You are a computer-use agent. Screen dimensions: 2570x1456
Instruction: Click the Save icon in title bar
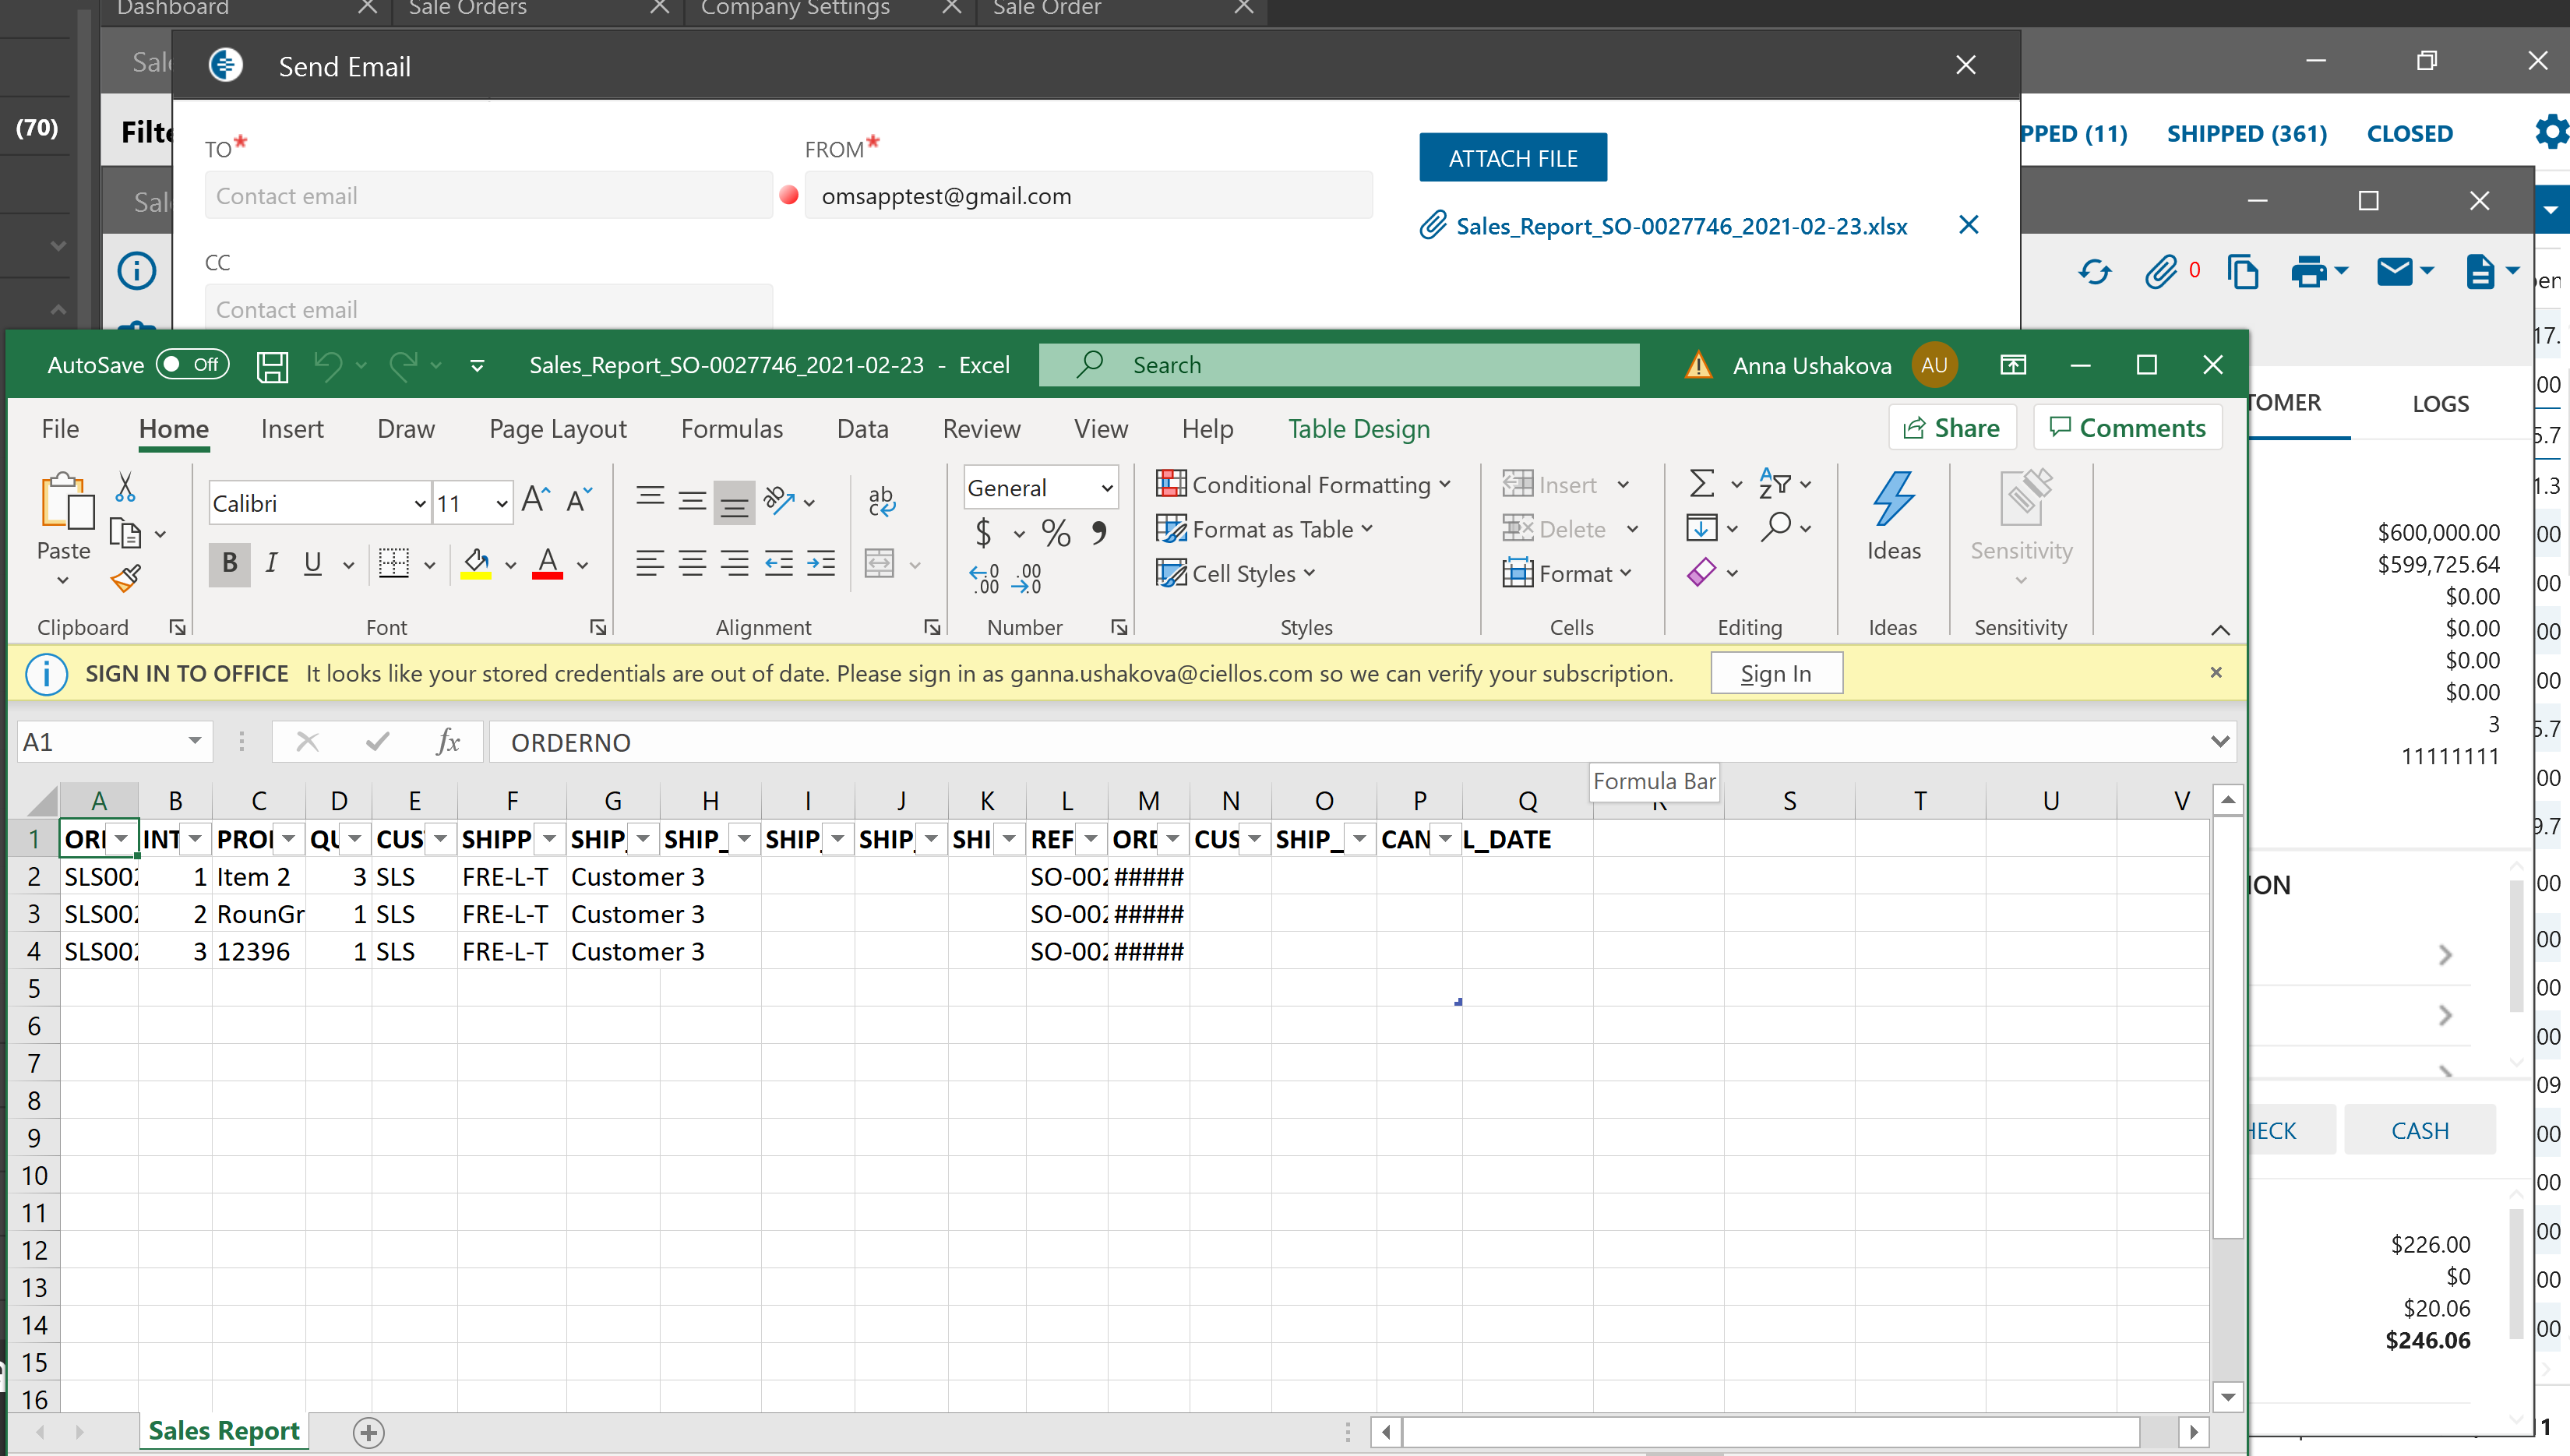click(x=272, y=366)
